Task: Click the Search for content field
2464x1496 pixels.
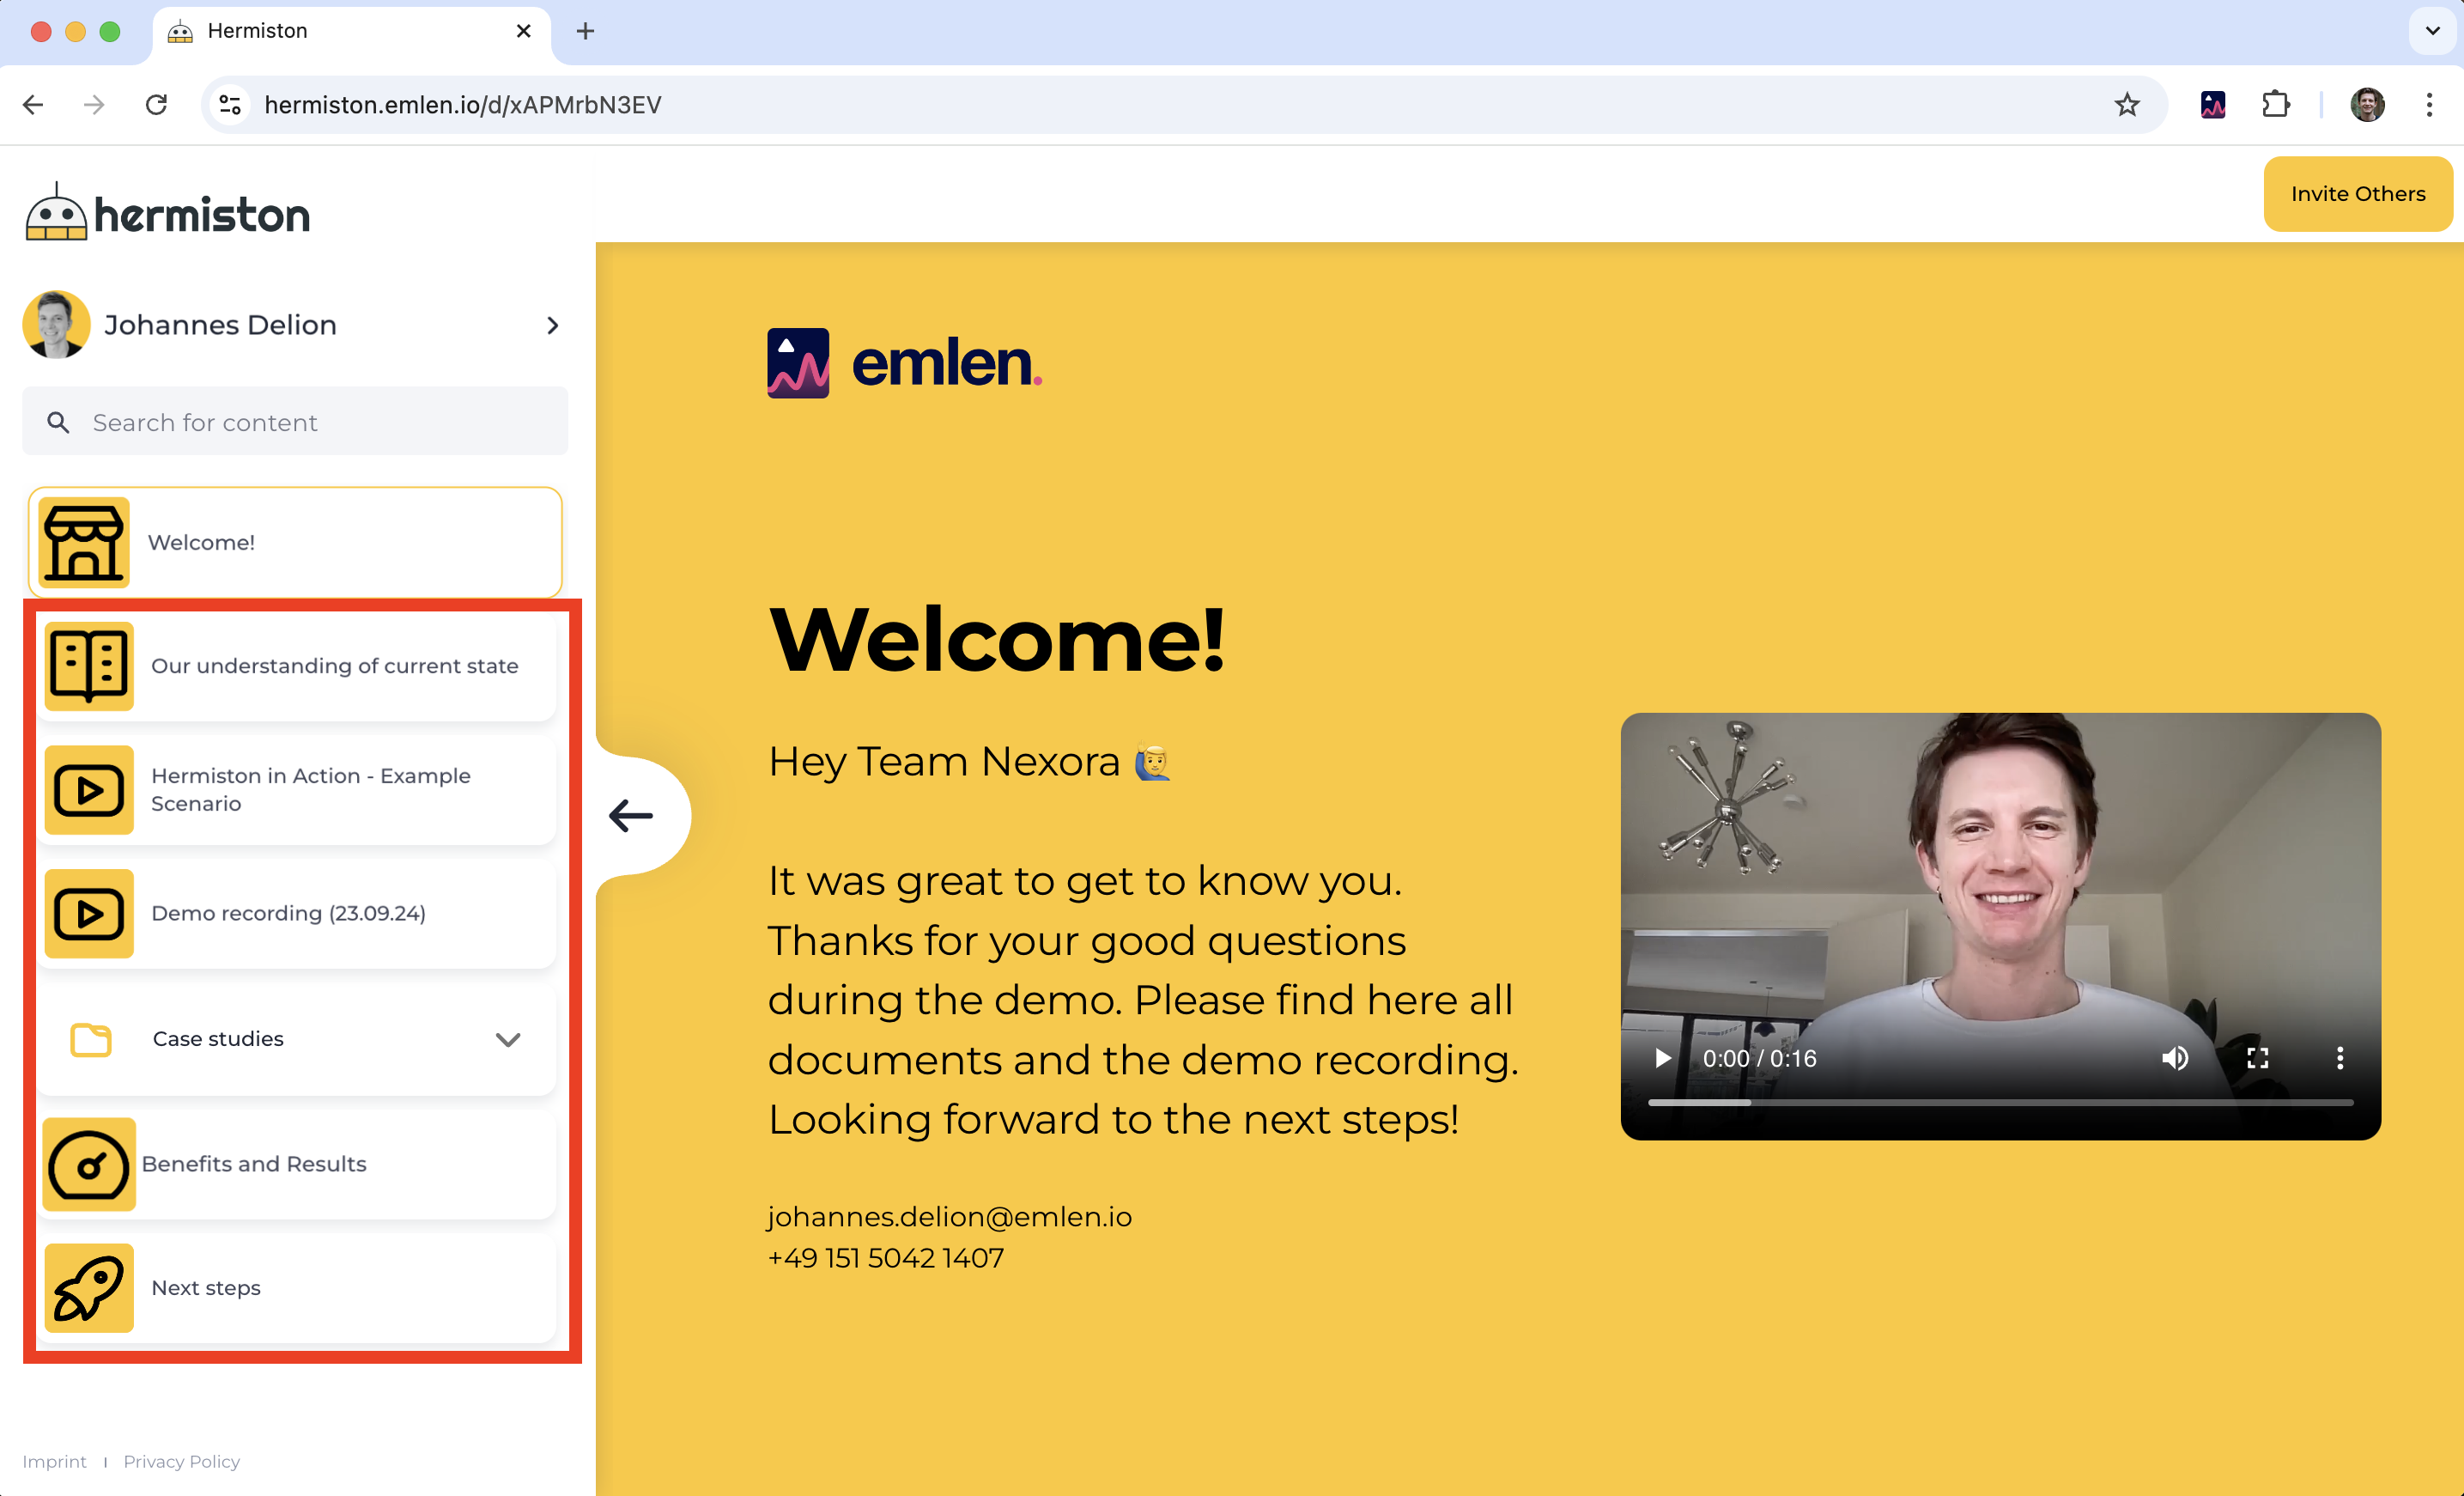Action: [296, 422]
